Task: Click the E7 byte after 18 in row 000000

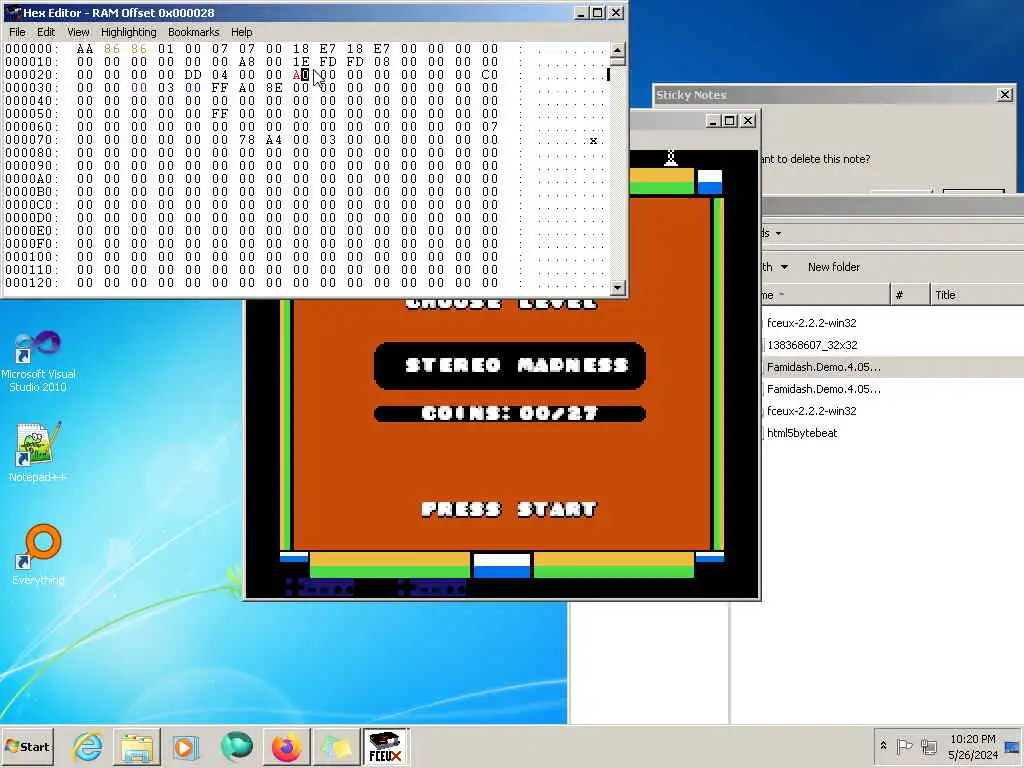Action: (328, 49)
